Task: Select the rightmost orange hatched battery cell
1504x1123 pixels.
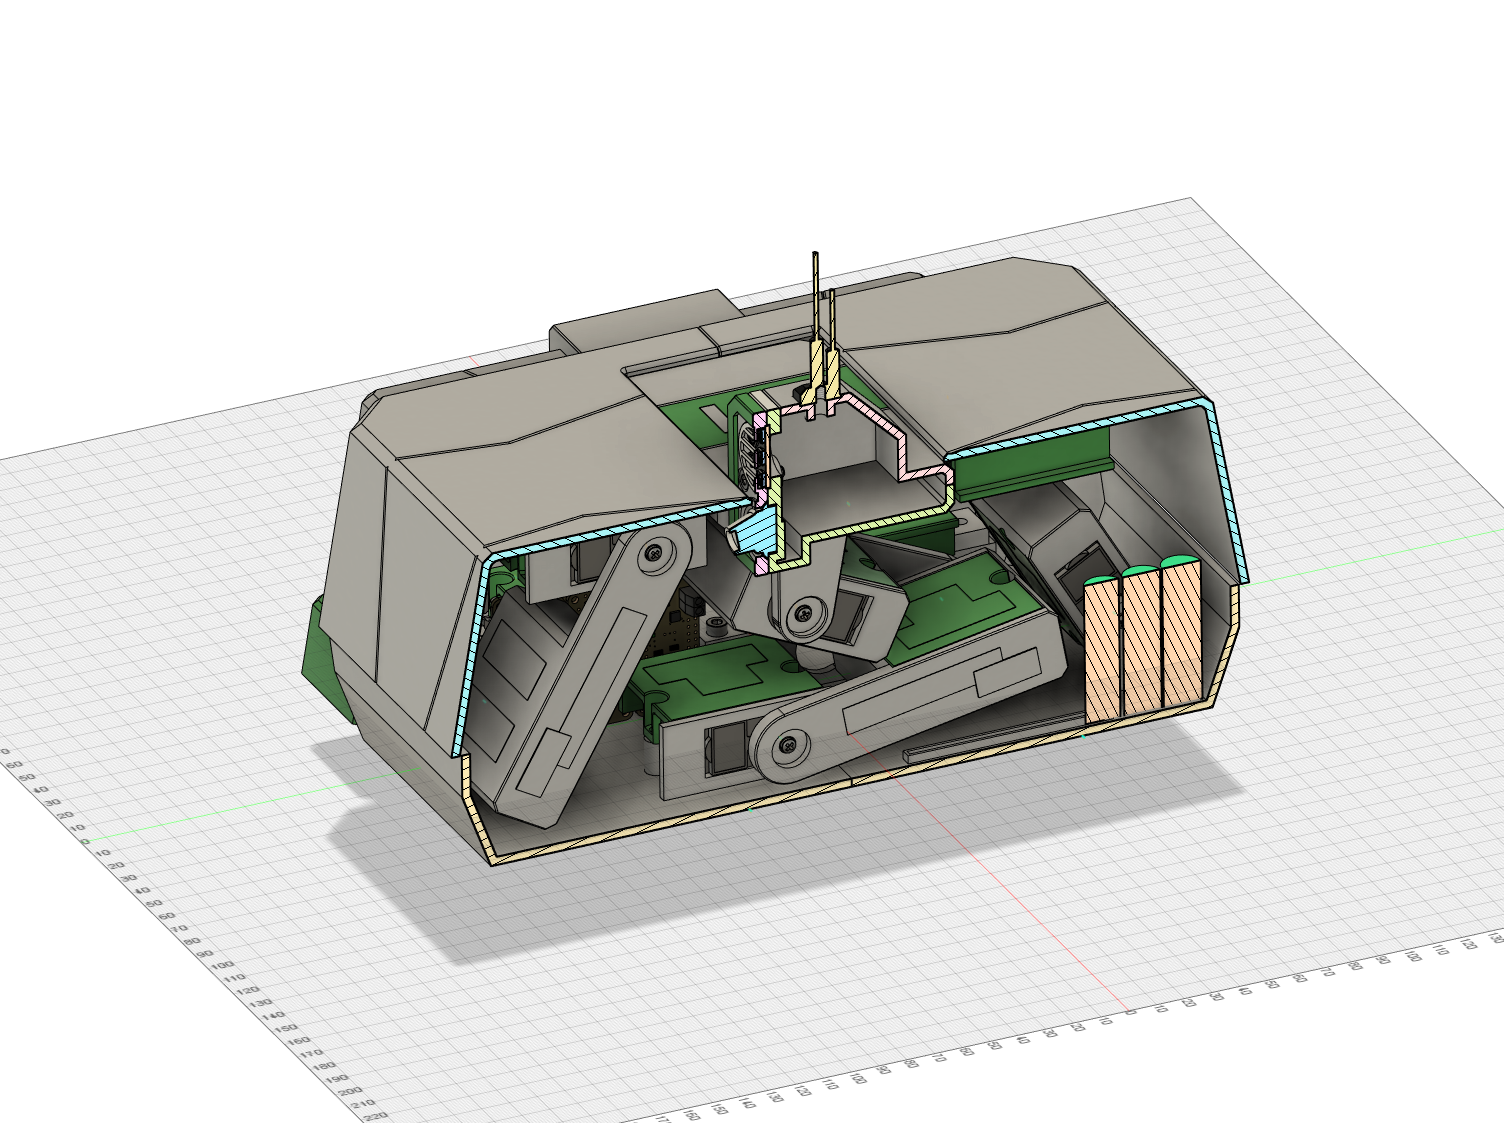Action: (1181, 632)
